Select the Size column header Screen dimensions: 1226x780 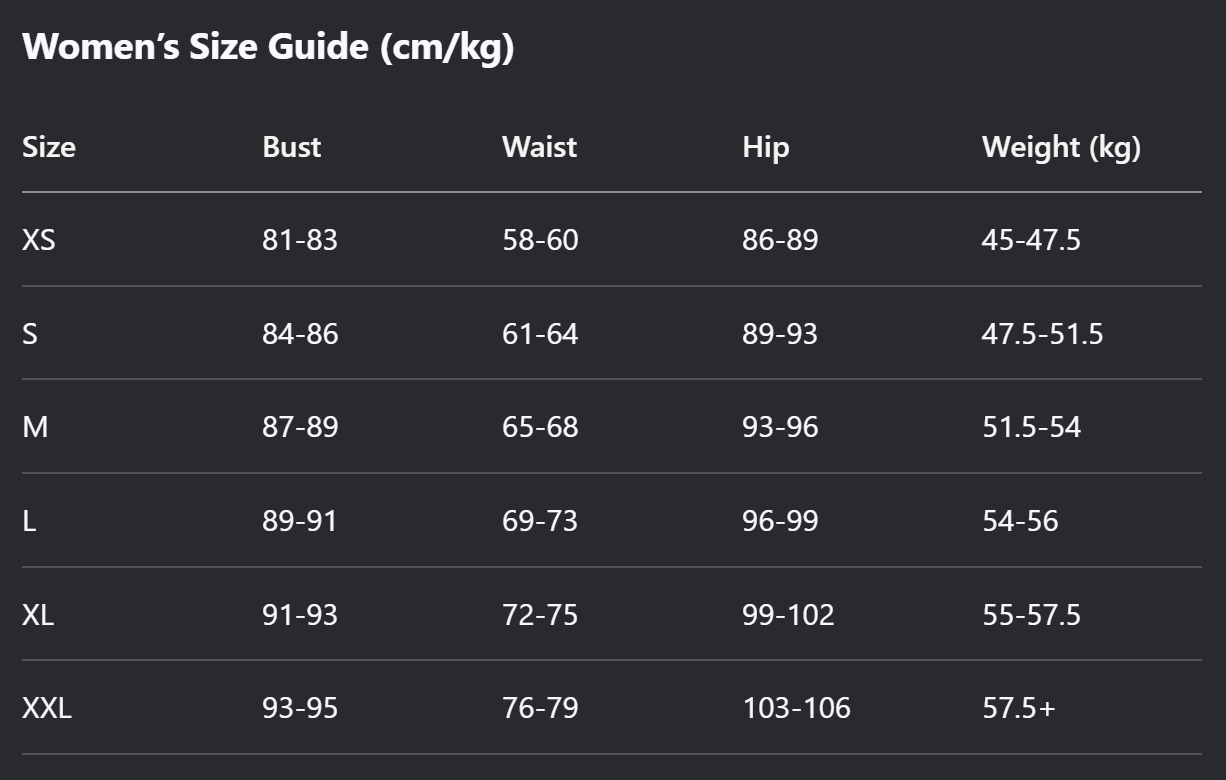[49, 147]
